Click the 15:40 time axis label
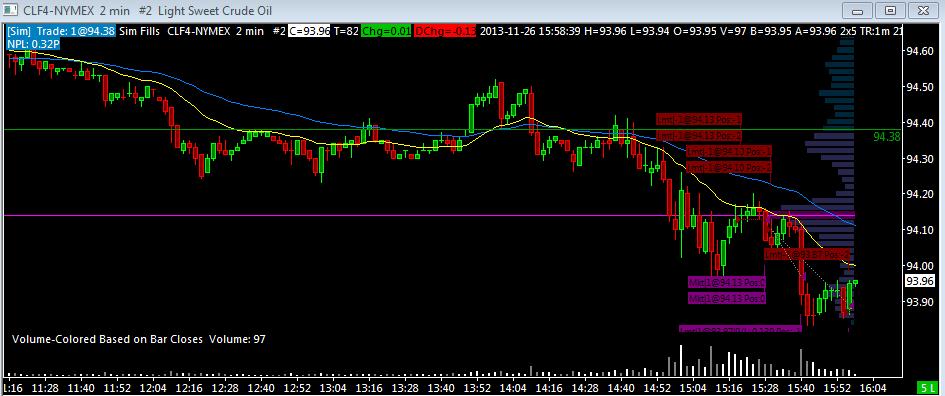 coord(803,387)
